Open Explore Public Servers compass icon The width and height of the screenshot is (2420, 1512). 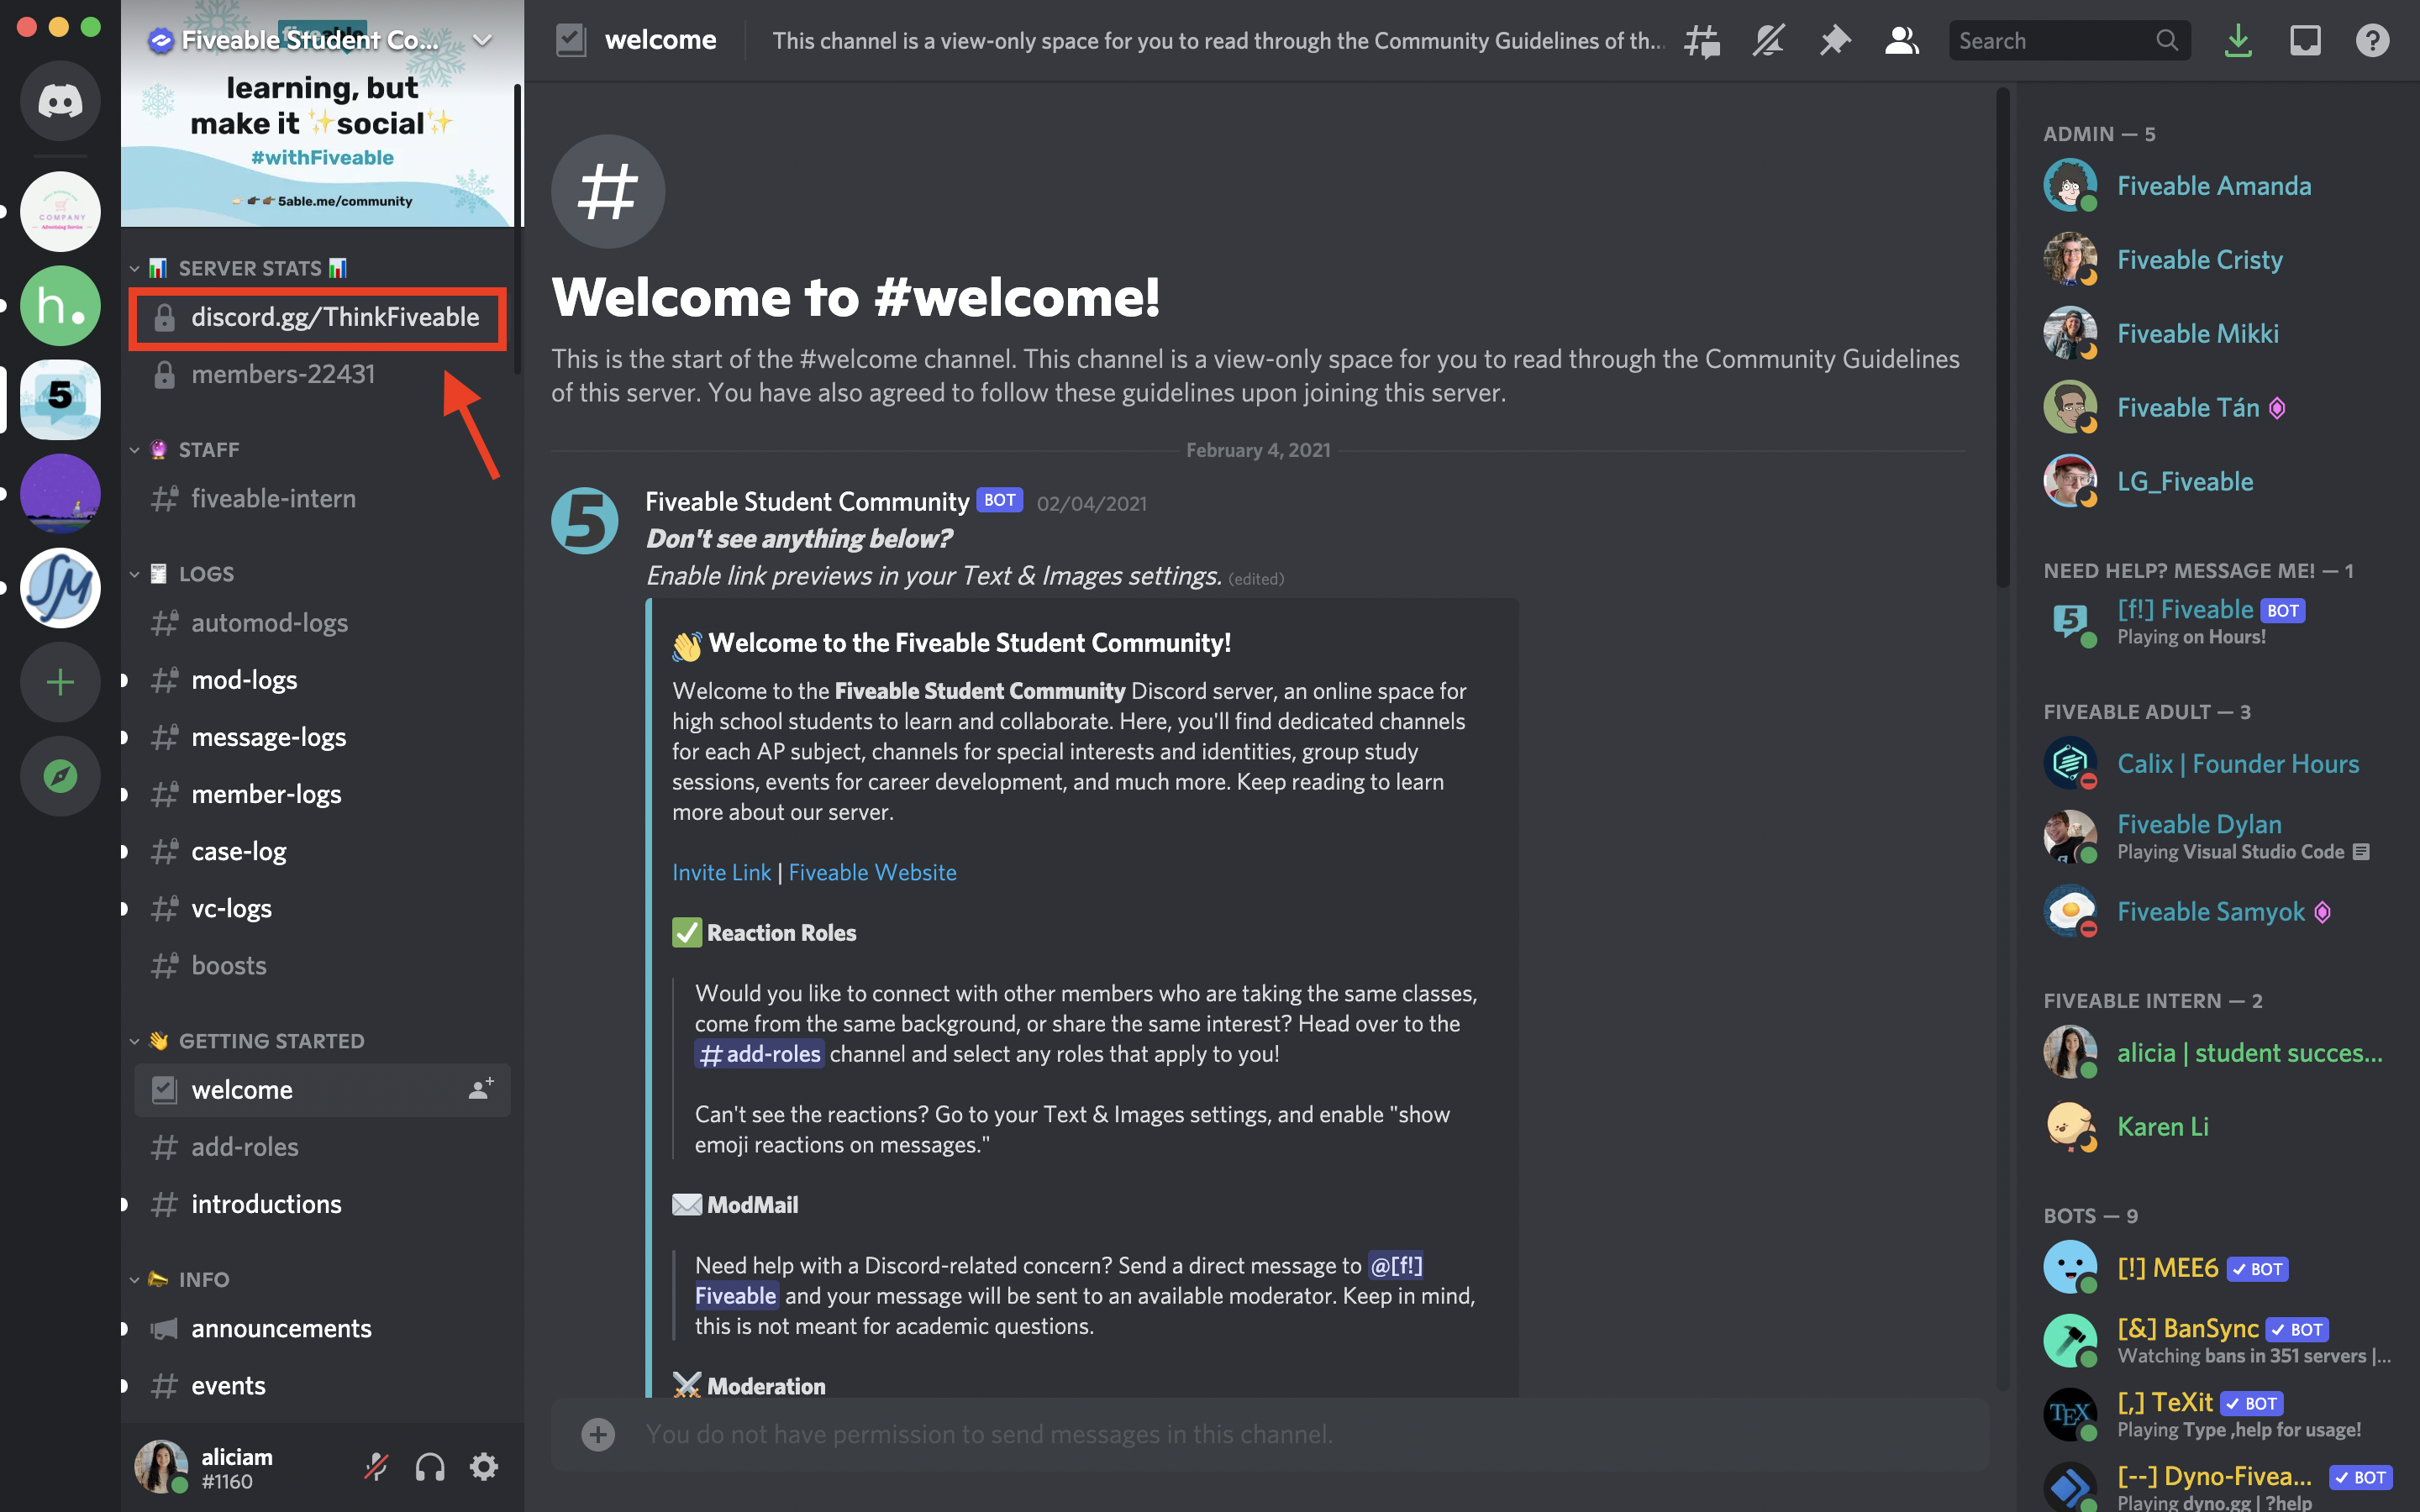[x=60, y=776]
